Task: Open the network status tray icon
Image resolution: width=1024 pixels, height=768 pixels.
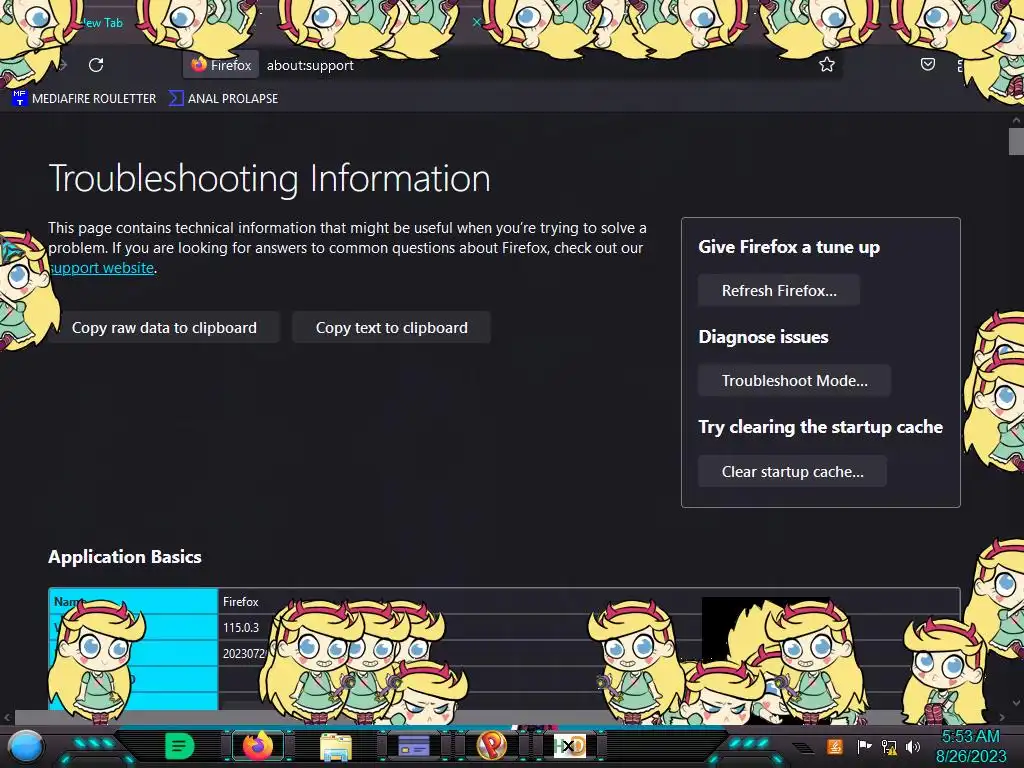Action: (x=889, y=746)
